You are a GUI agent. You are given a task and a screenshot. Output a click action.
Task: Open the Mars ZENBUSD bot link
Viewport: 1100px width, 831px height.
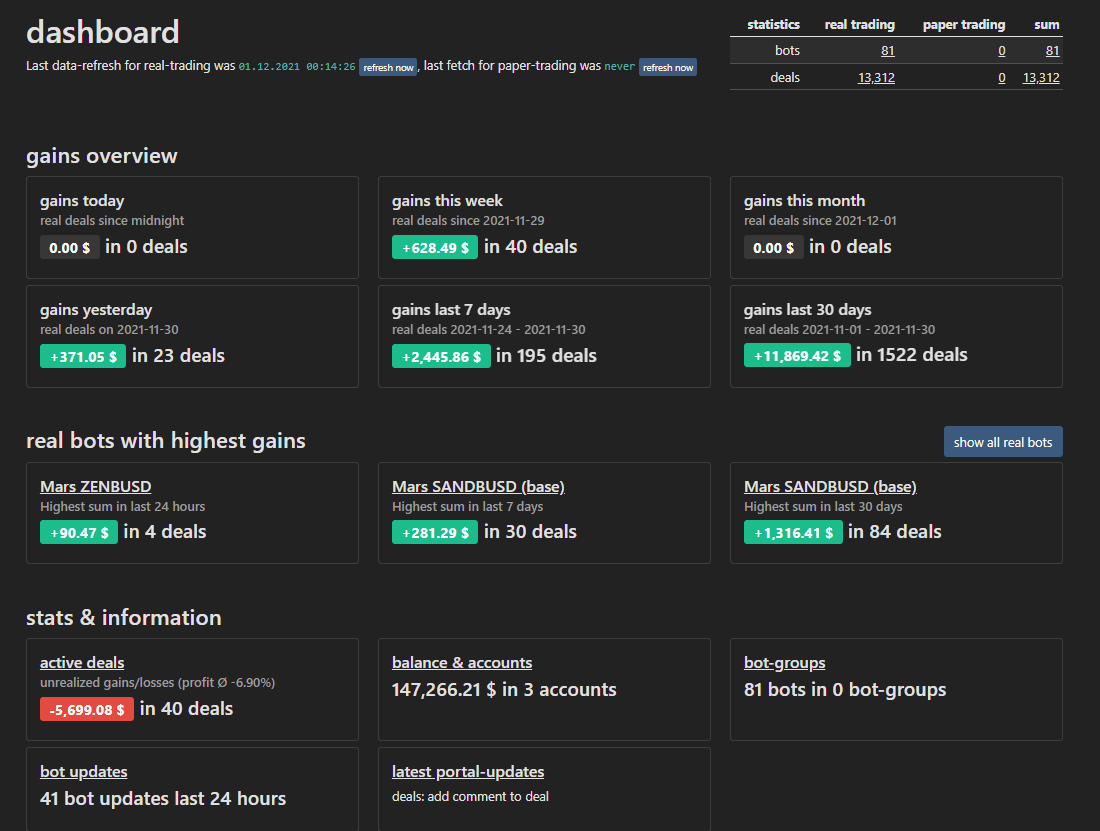tap(95, 487)
